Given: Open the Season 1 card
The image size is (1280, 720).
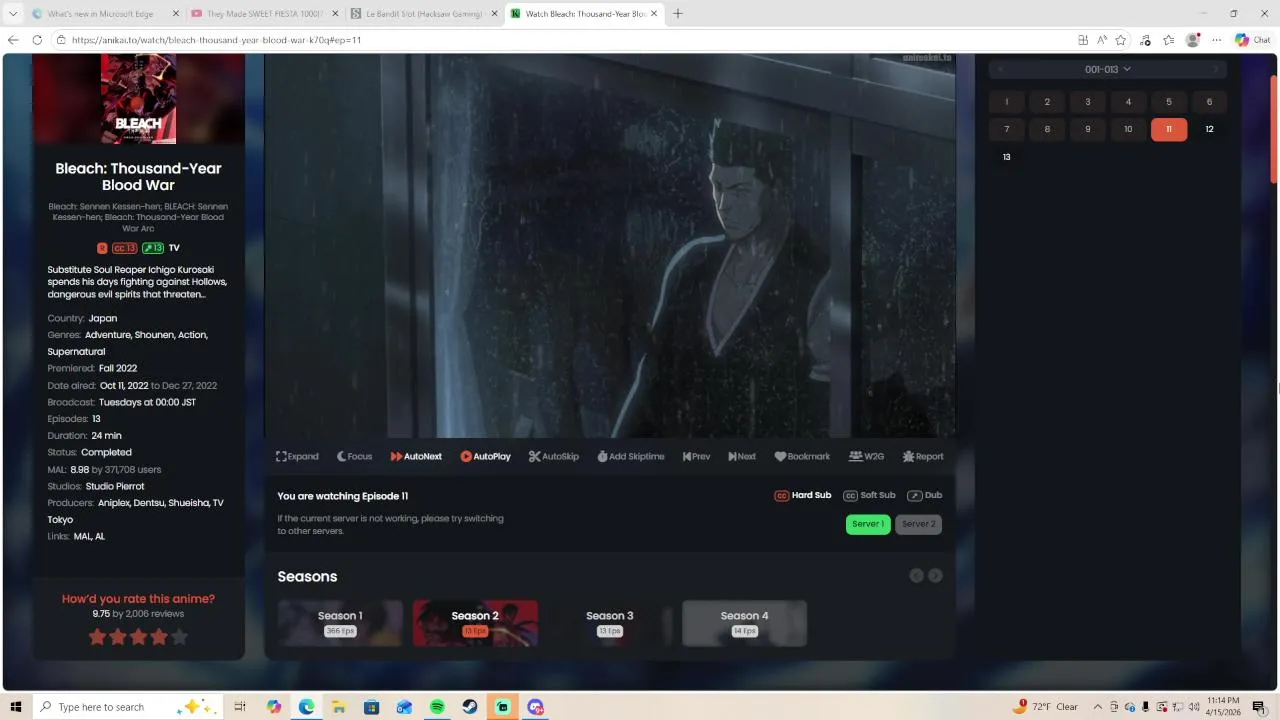Looking at the screenshot, I should click(340, 623).
